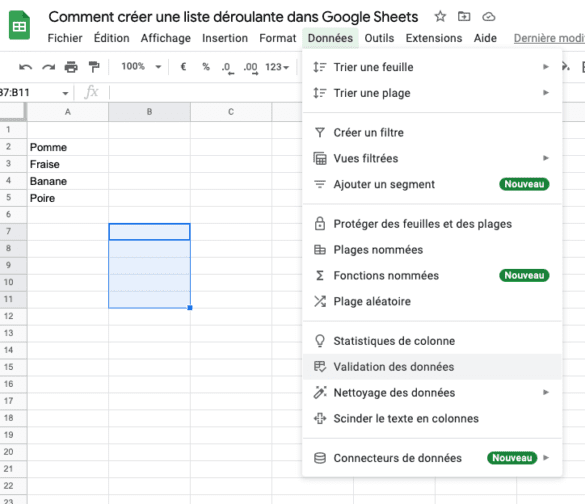Format as percent
Viewport: 585px width, 504px height.
pos(206,67)
